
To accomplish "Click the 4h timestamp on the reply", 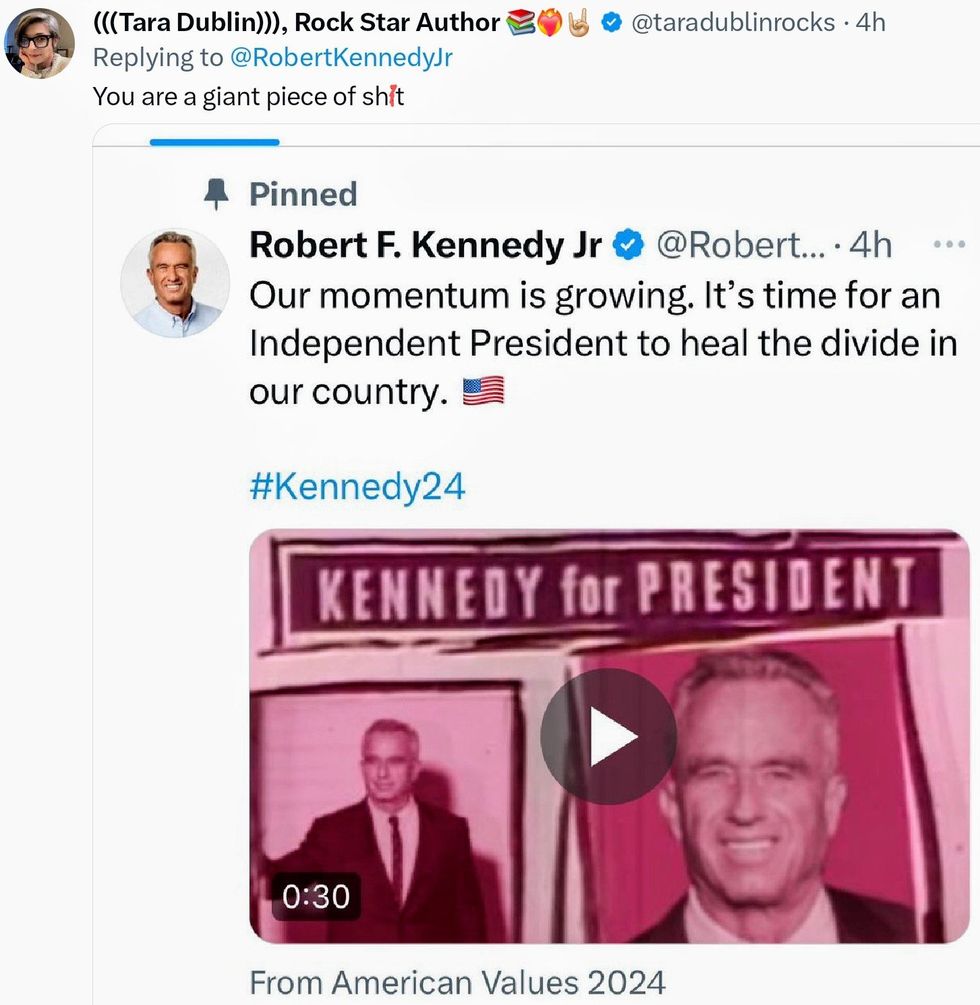I will click(x=871, y=23).
